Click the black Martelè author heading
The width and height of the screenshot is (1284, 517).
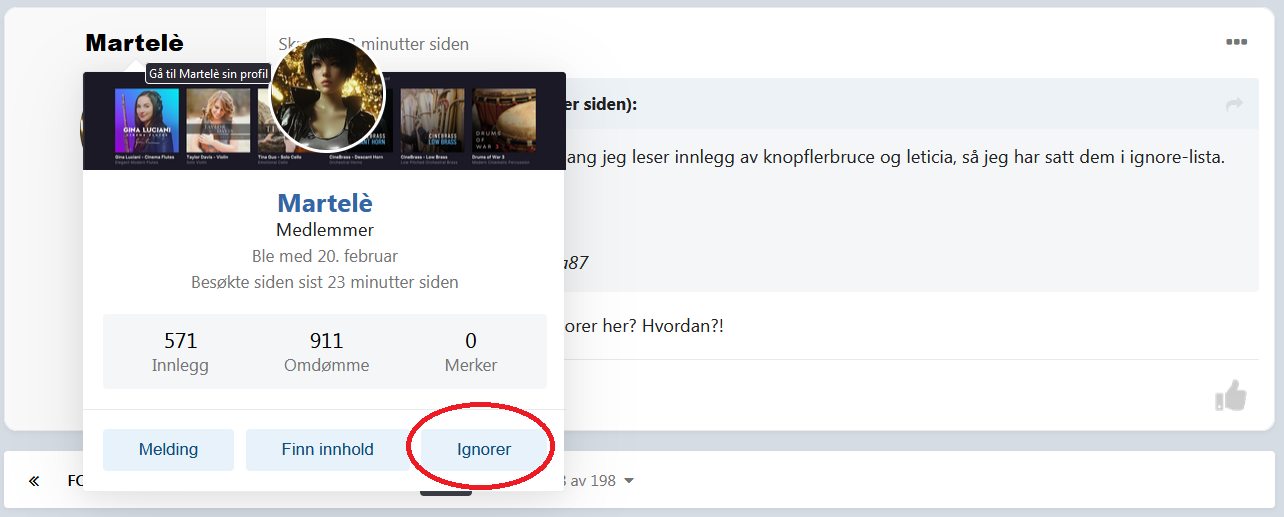pyautogui.click(x=134, y=43)
